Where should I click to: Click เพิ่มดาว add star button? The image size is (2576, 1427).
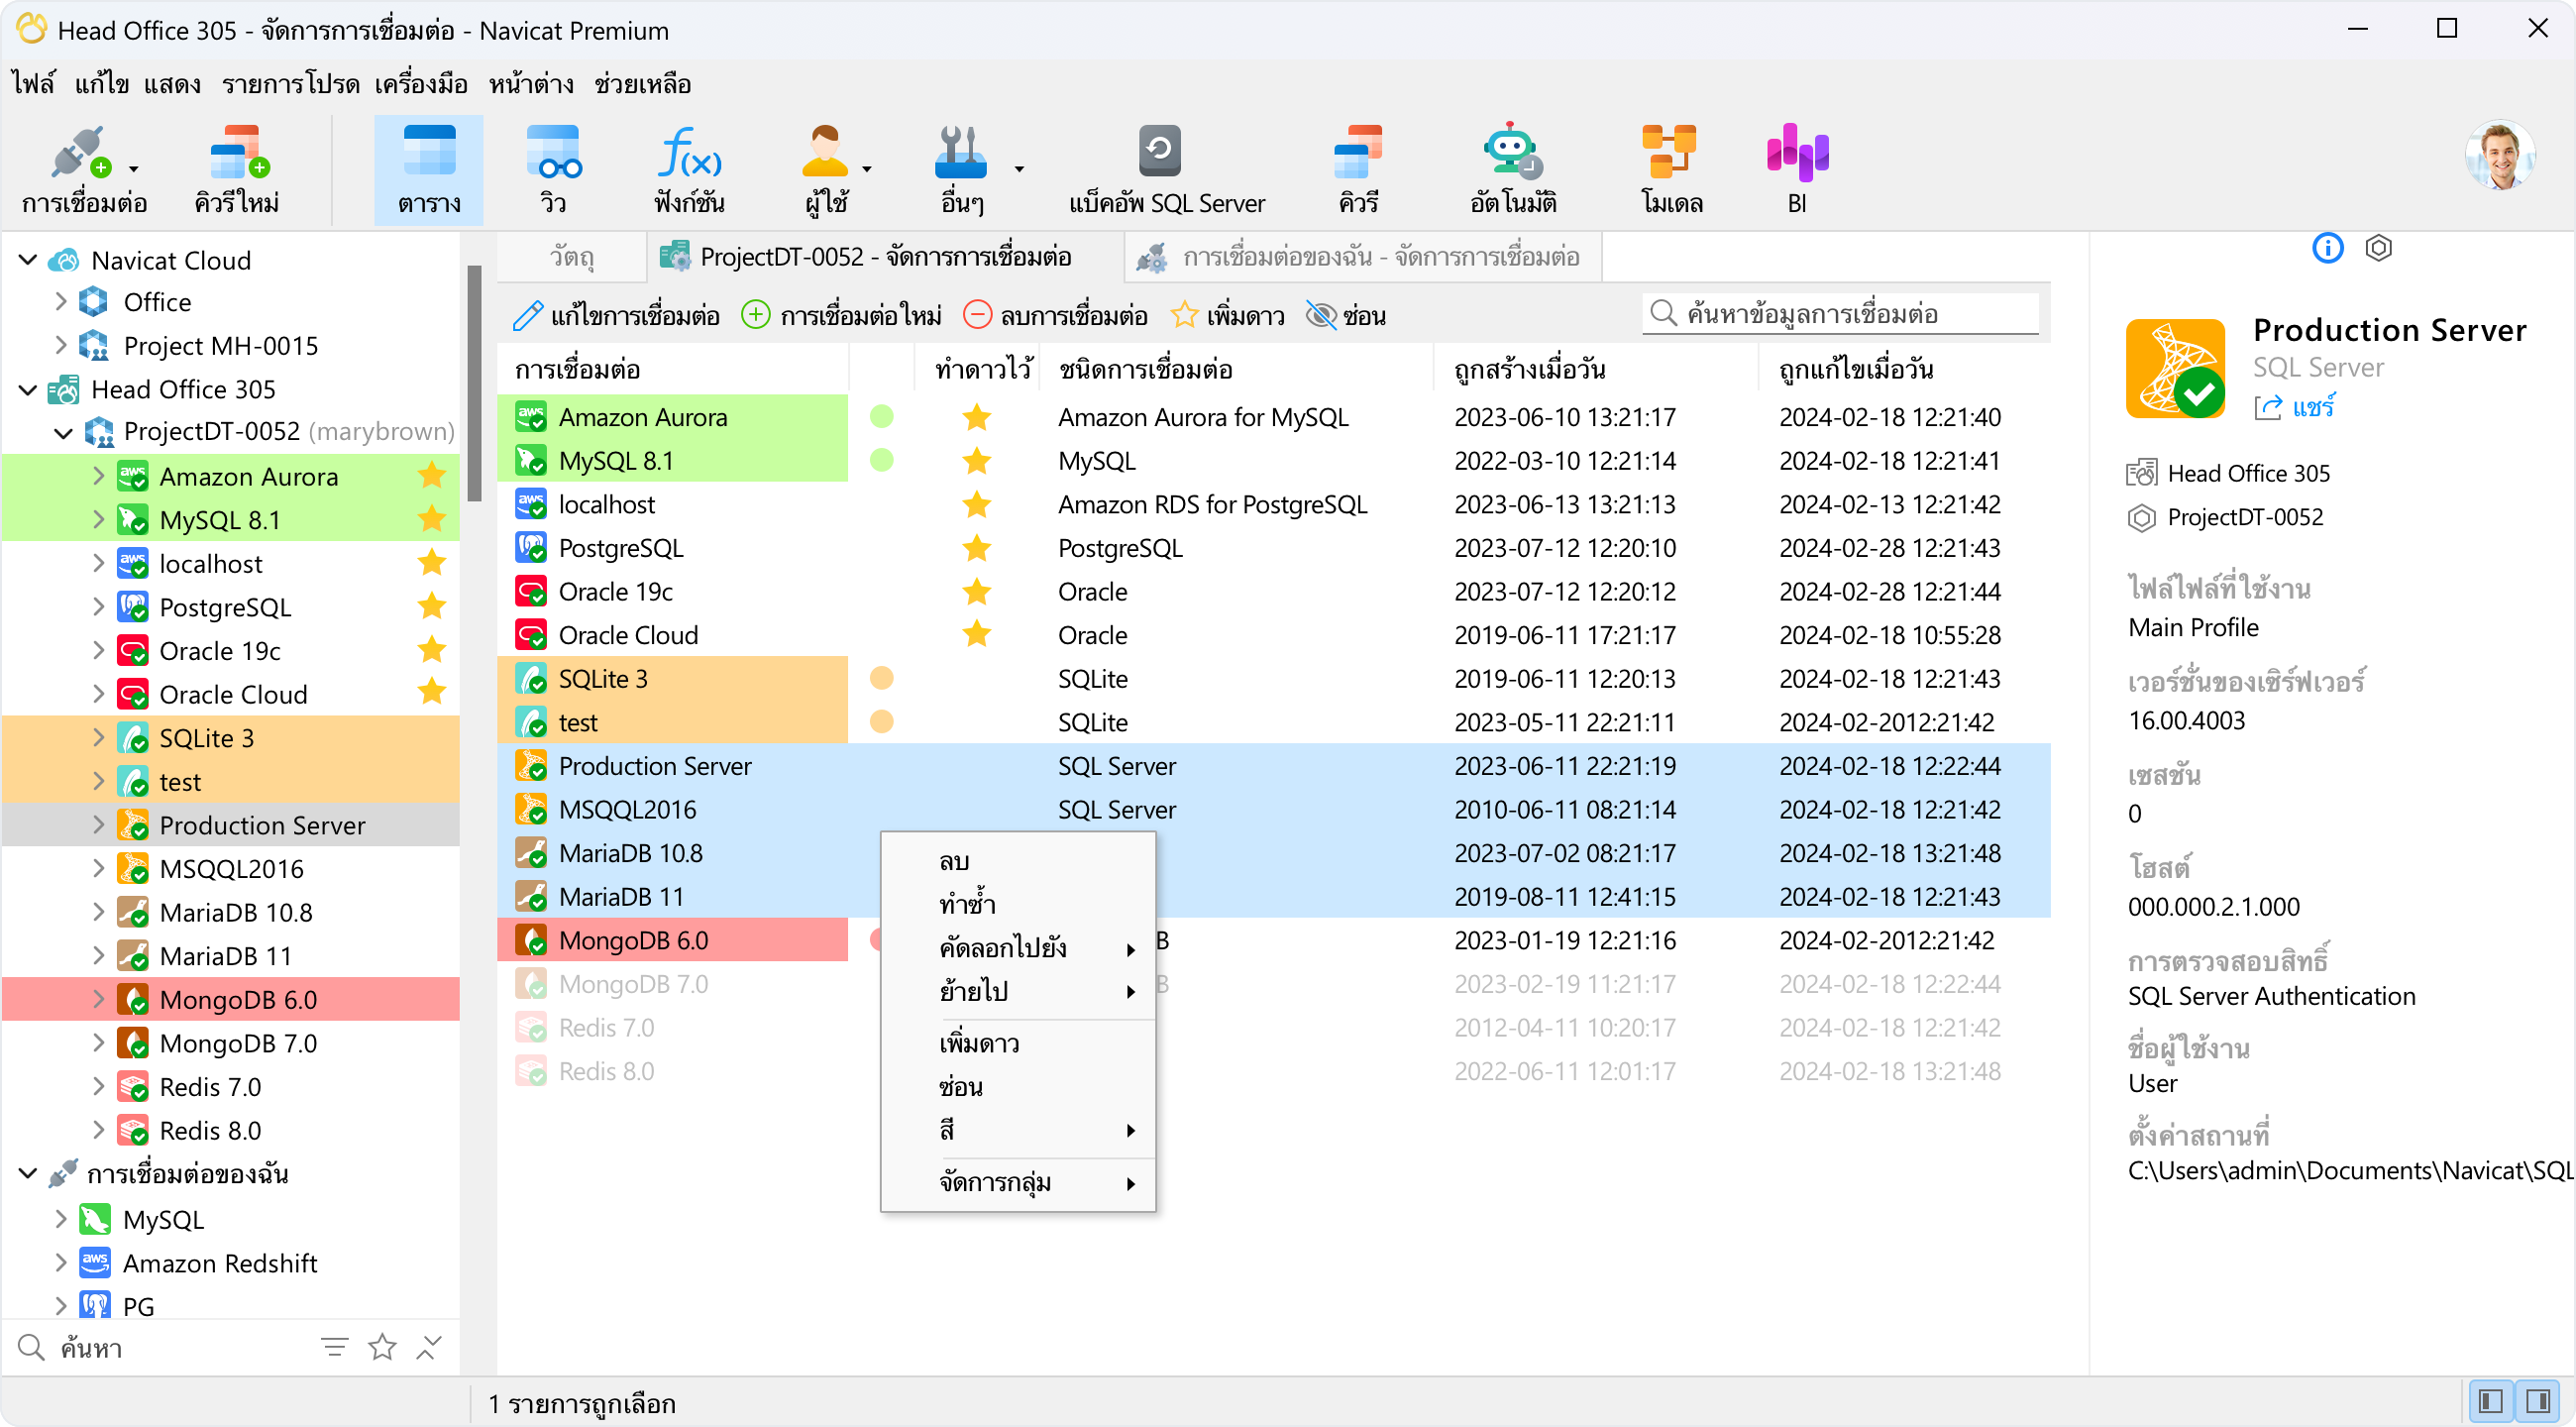(x=1228, y=316)
